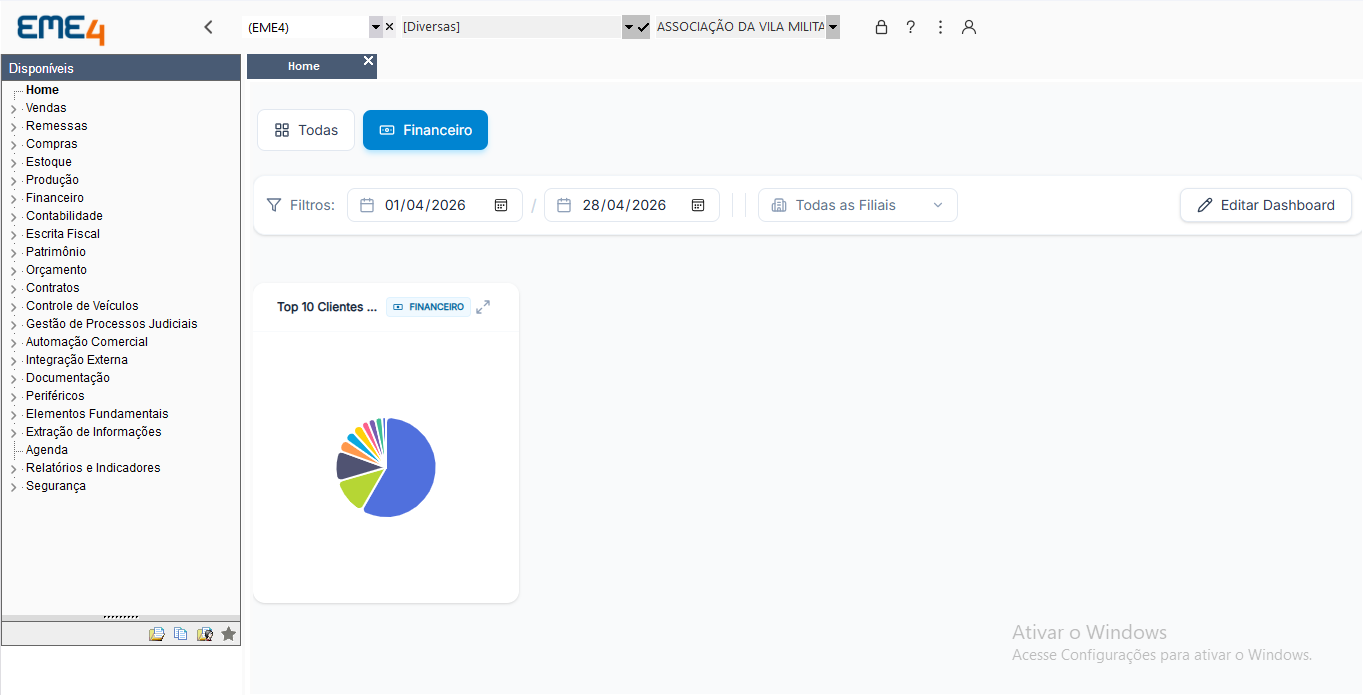Clear the (EME4) selection with the X
Image resolution: width=1363 pixels, height=695 pixels.
[x=389, y=27]
